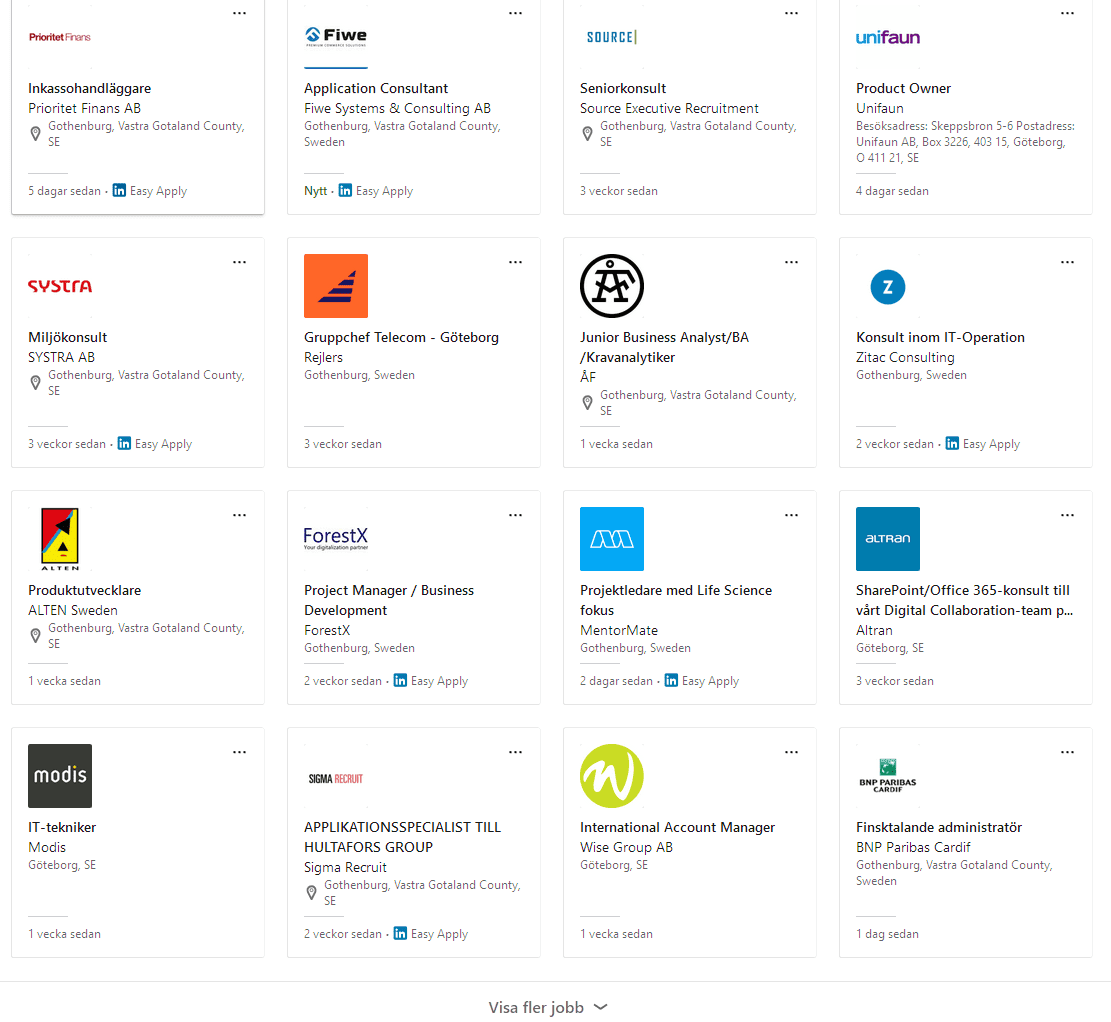Expand the Visa fler jobb chevron
This screenshot has width=1111, height=1022.
tap(600, 1007)
